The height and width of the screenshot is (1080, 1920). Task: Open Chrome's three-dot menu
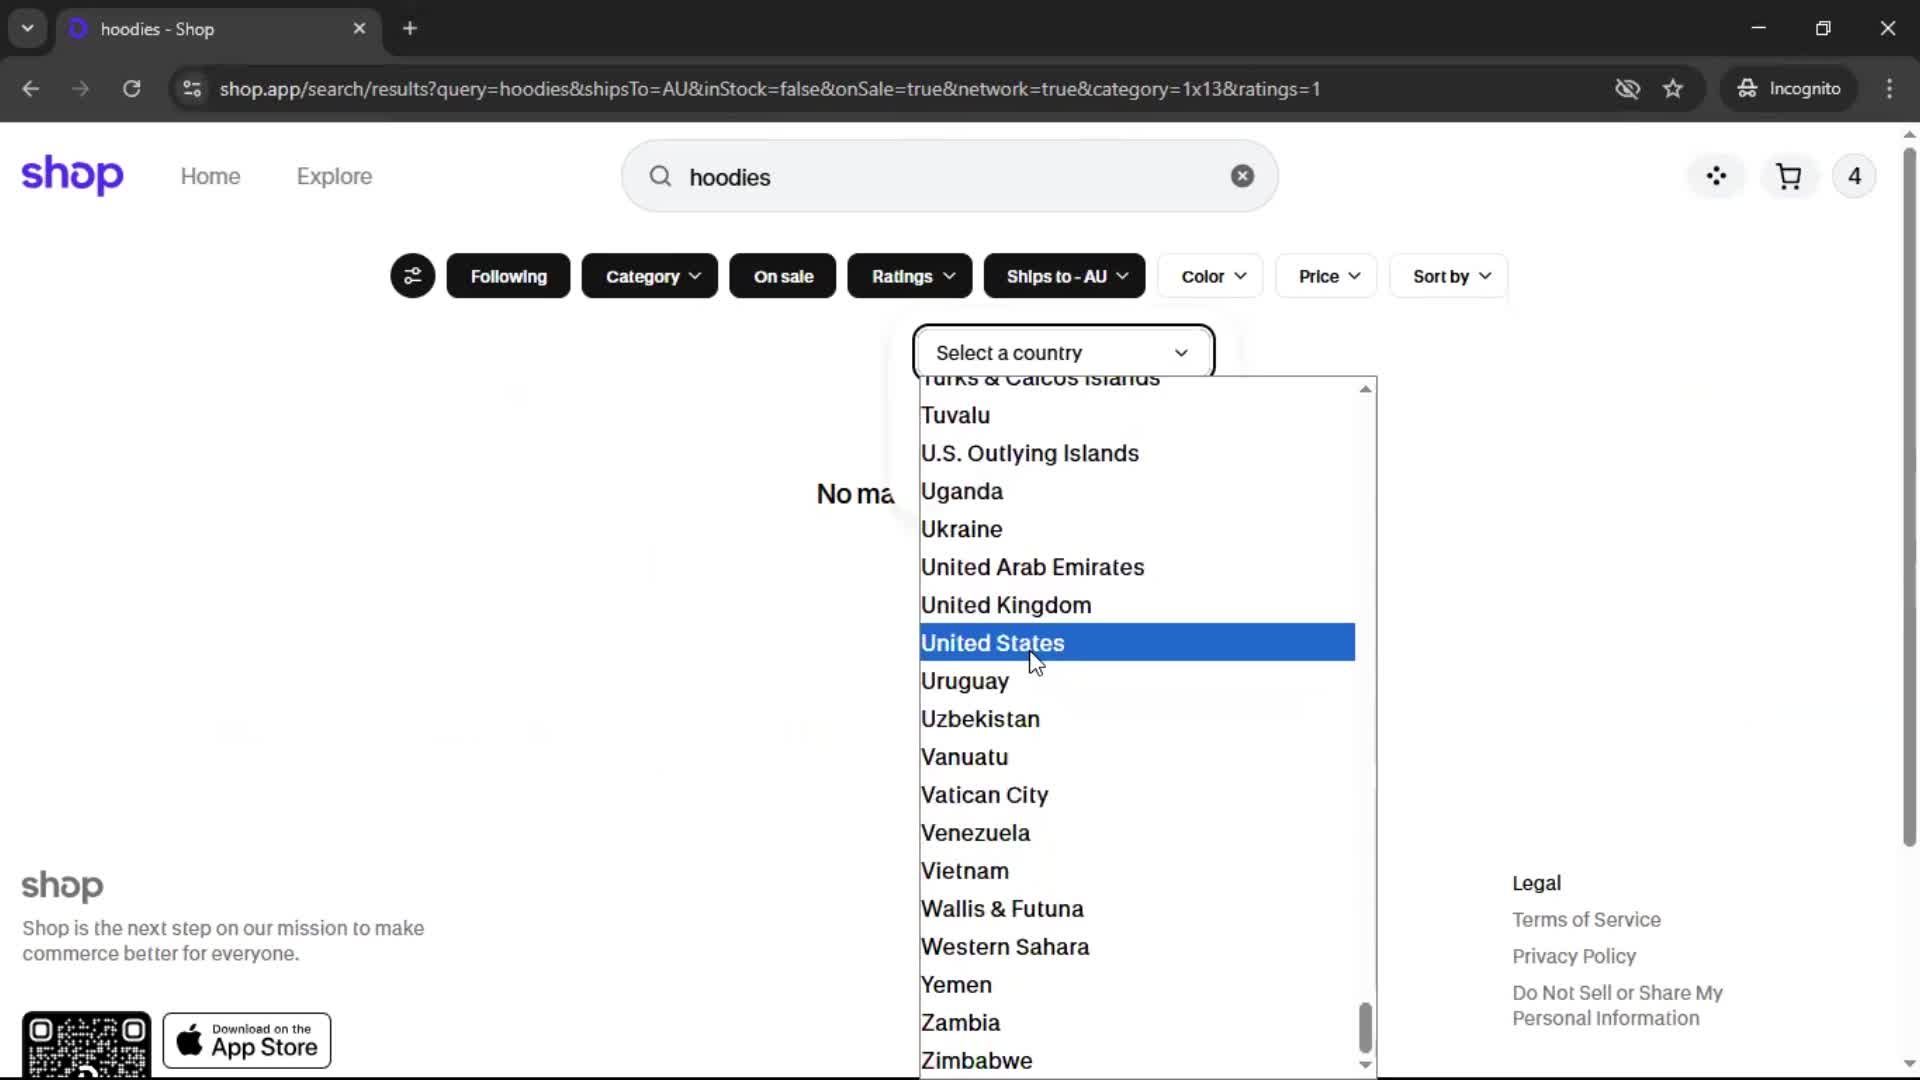[x=1889, y=89]
